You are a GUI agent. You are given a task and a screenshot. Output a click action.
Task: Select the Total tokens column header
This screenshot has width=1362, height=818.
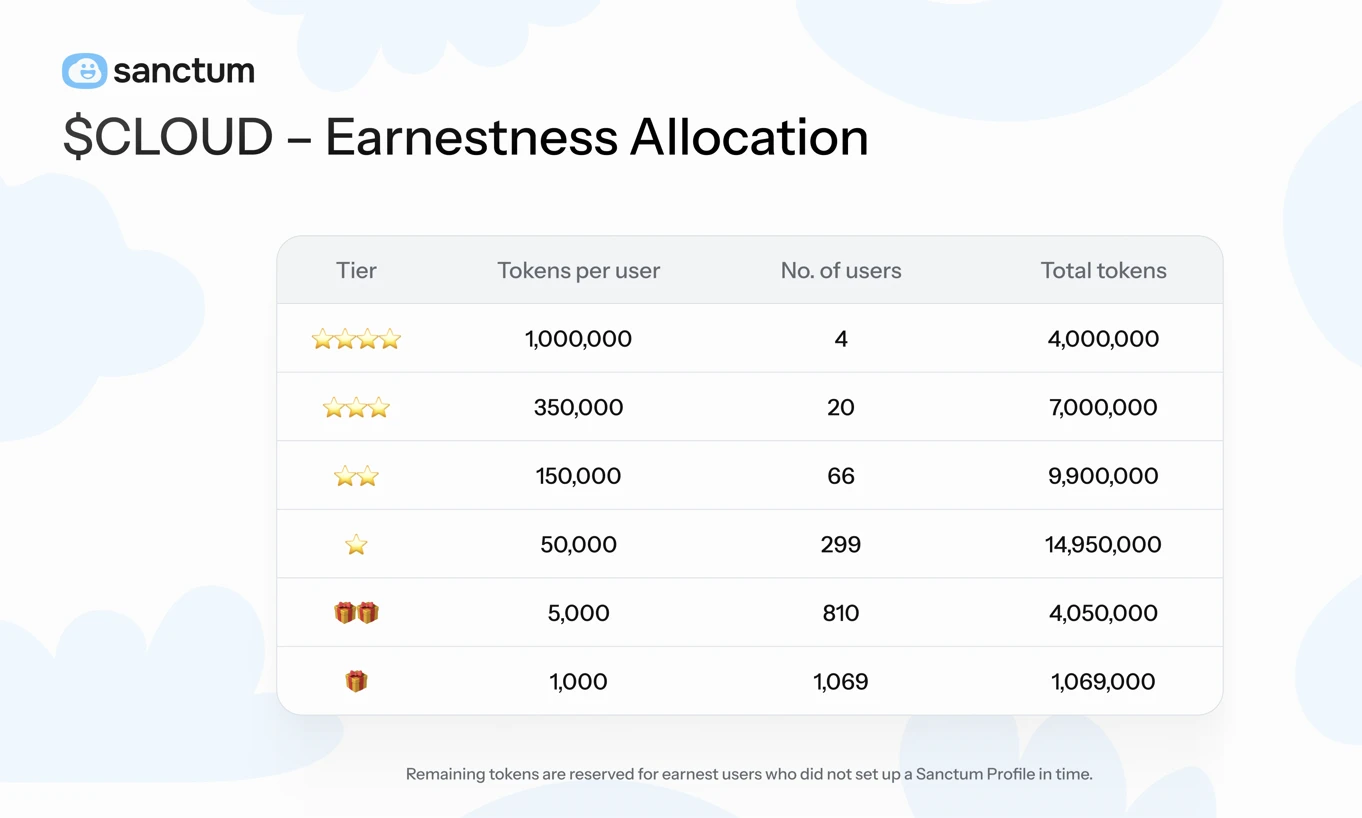(x=1103, y=270)
